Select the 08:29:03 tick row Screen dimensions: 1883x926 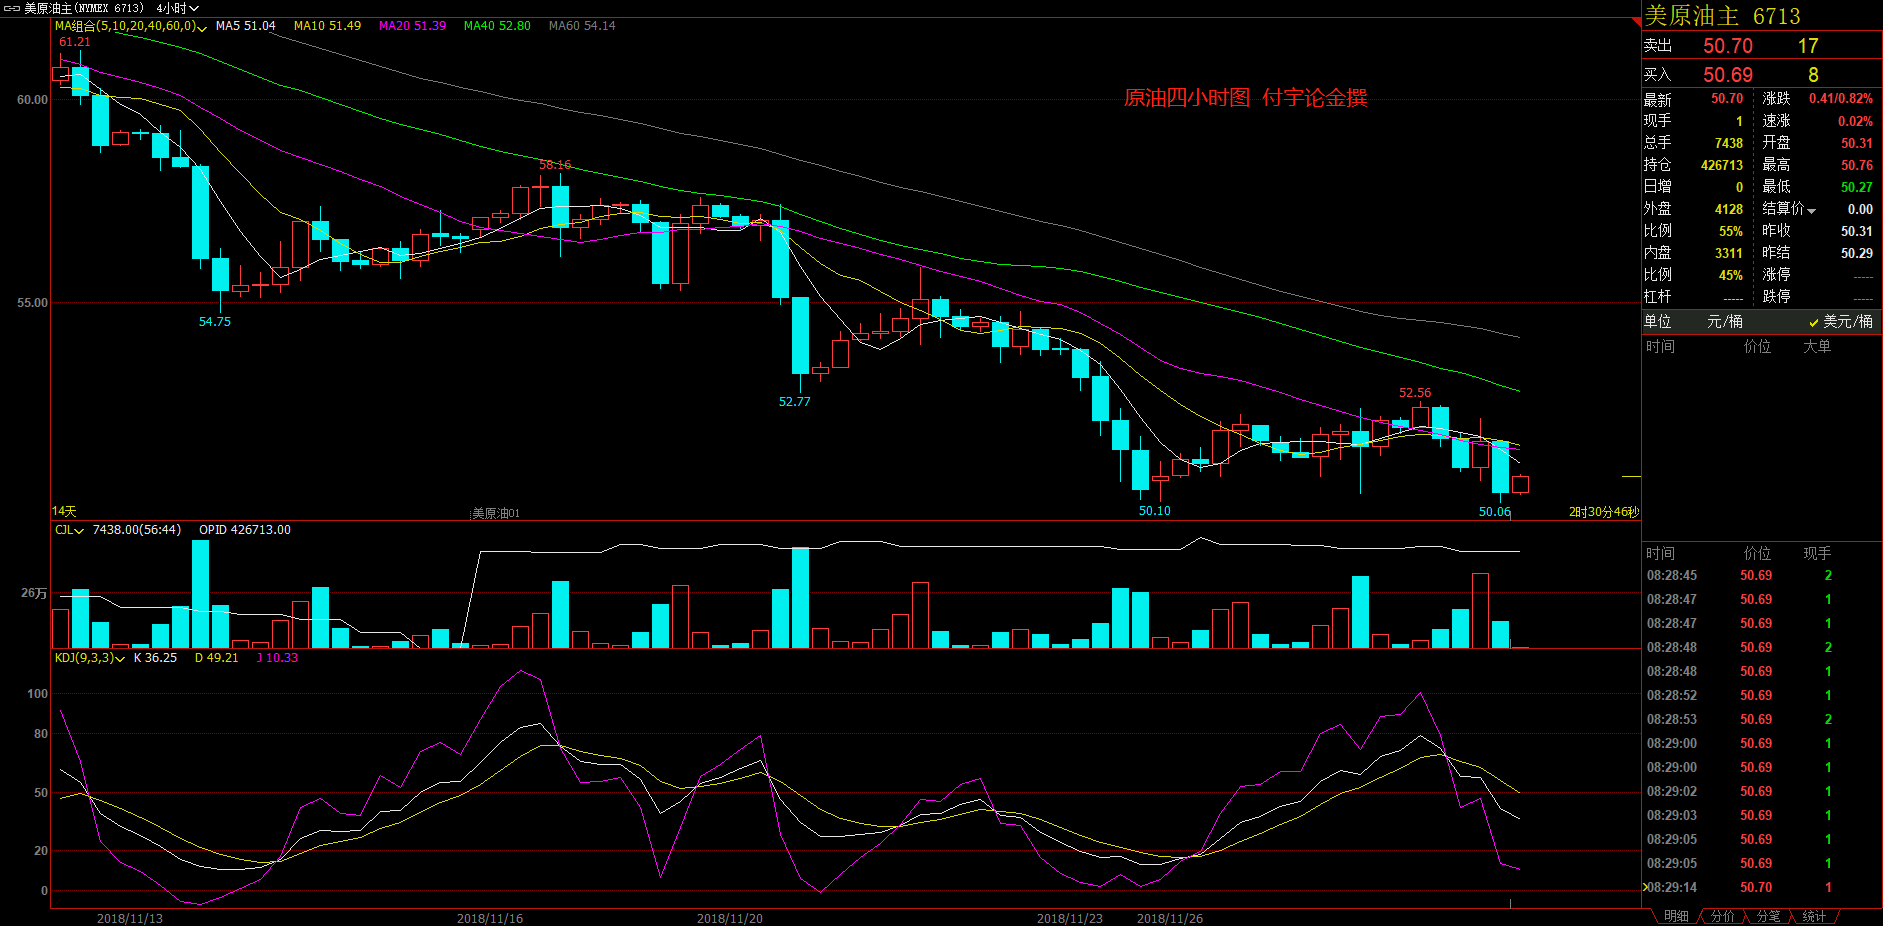(x=1761, y=815)
